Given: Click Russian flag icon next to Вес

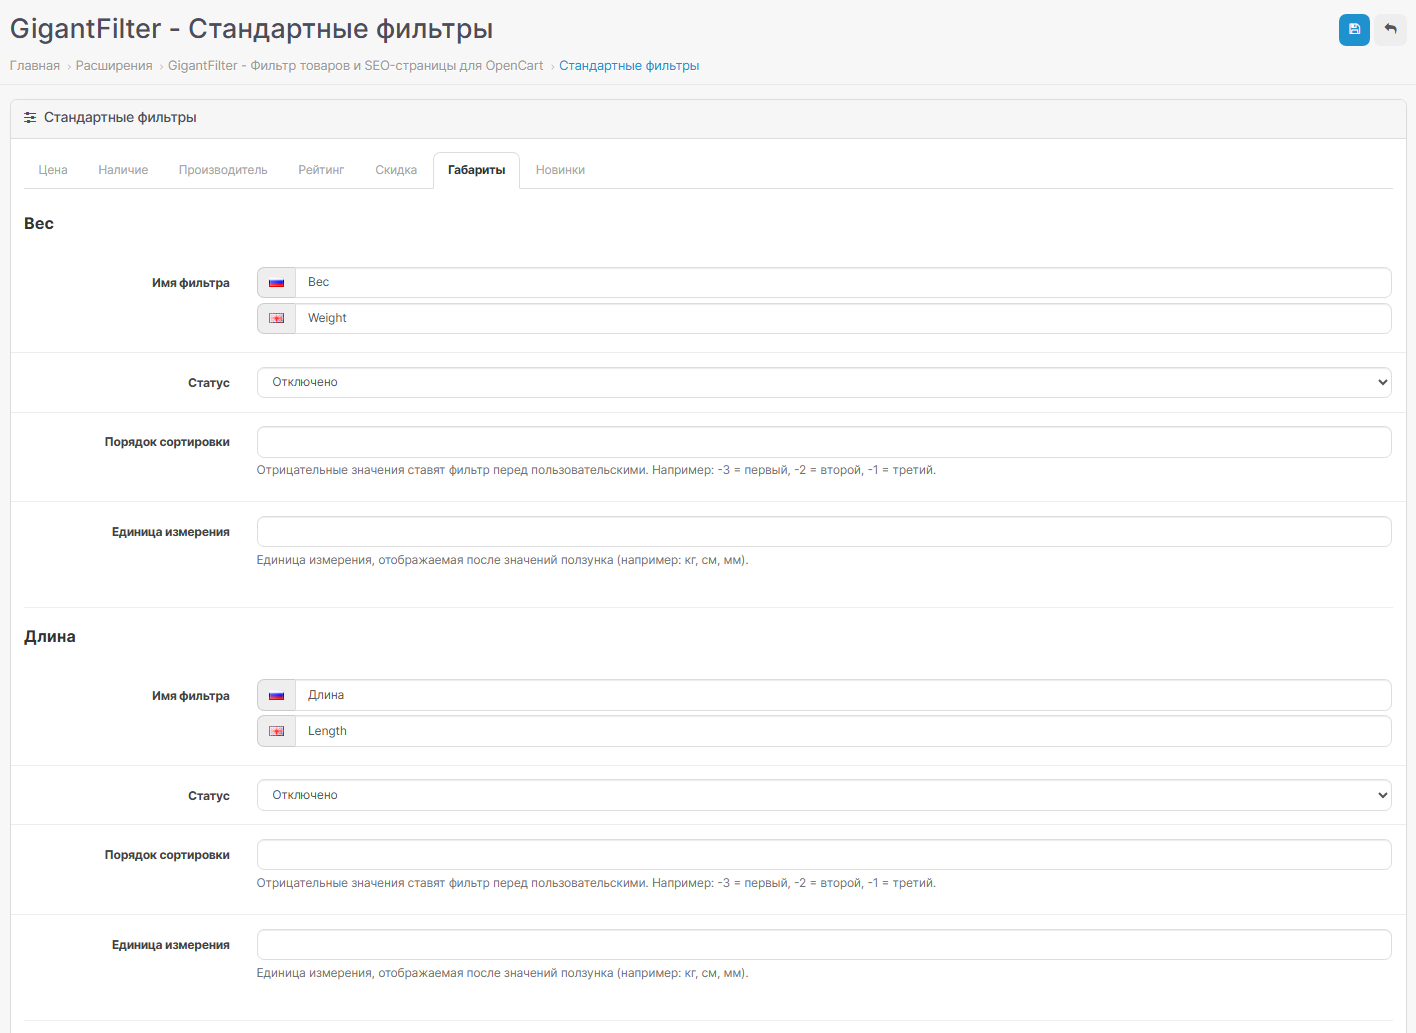Looking at the screenshot, I should [x=276, y=283].
